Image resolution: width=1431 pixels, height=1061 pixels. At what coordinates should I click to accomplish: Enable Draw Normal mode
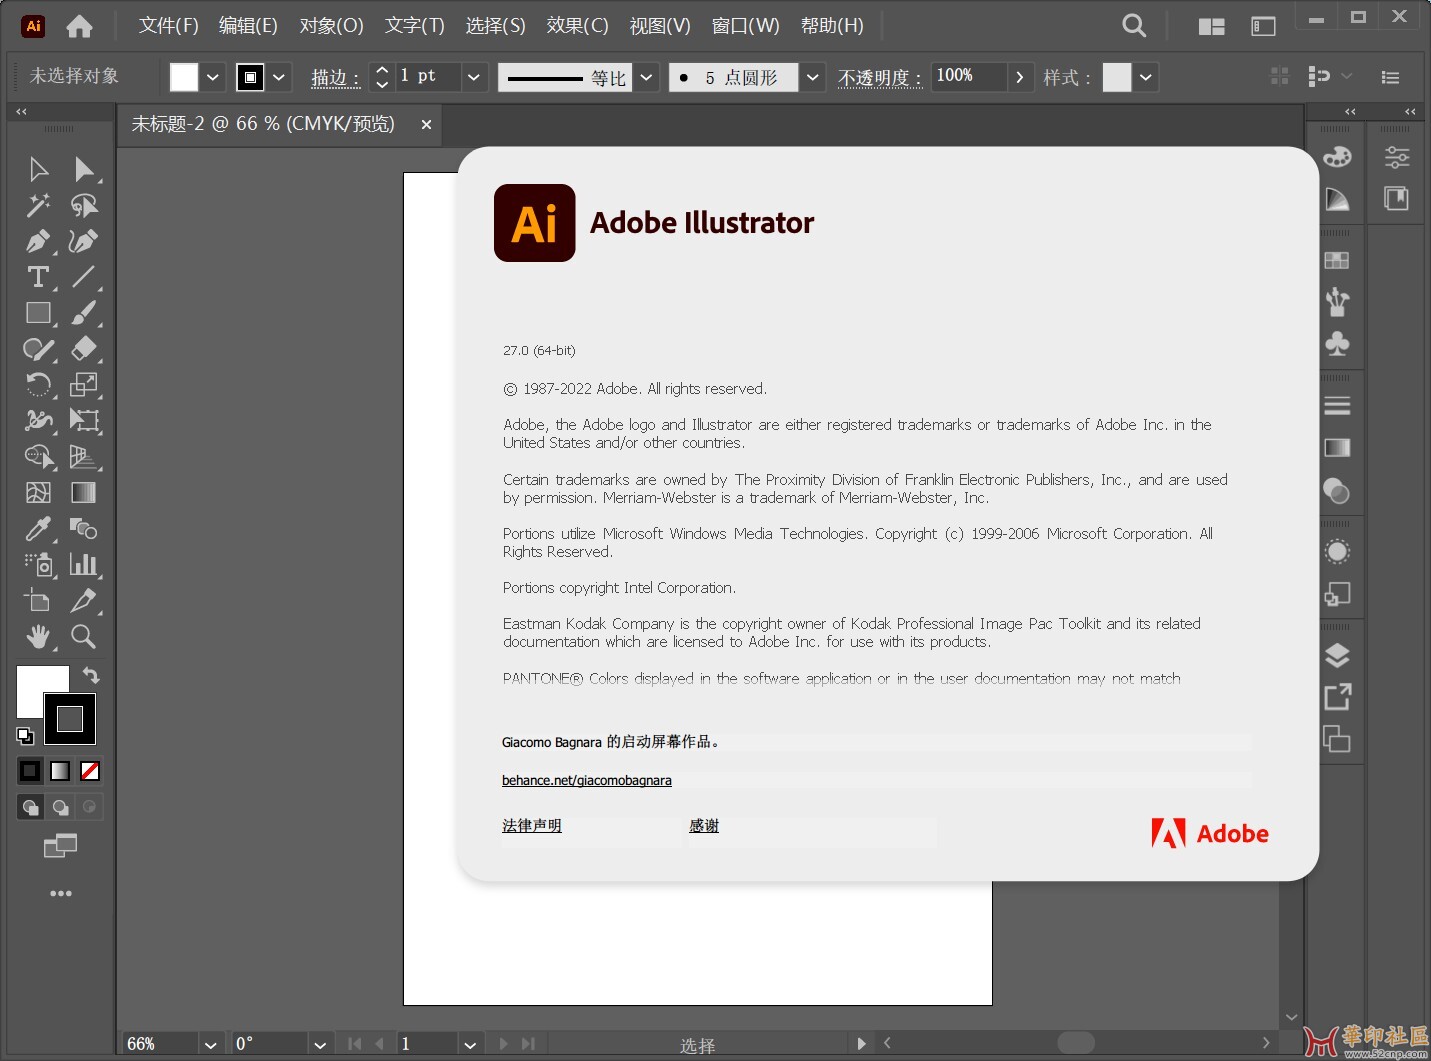click(31, 807)
